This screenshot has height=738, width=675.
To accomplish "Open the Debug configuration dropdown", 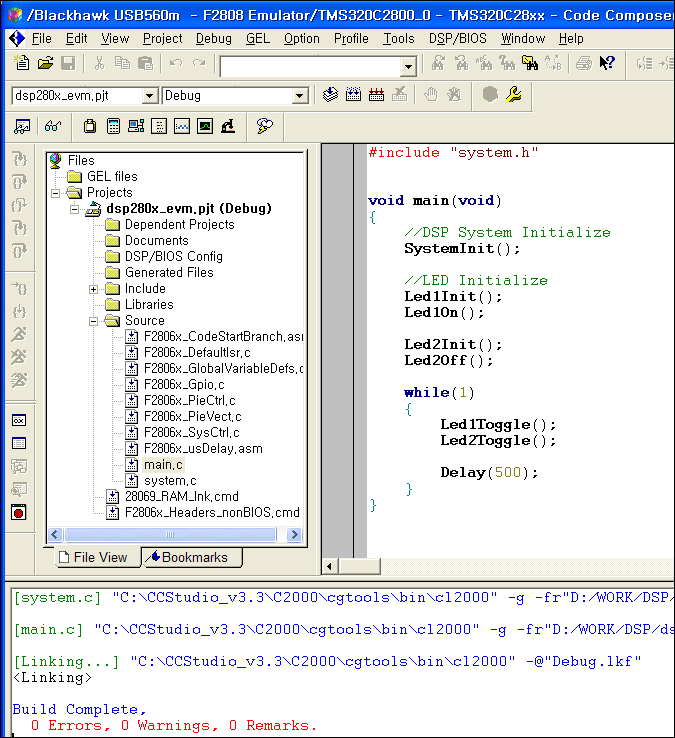I will coord(299,96).
